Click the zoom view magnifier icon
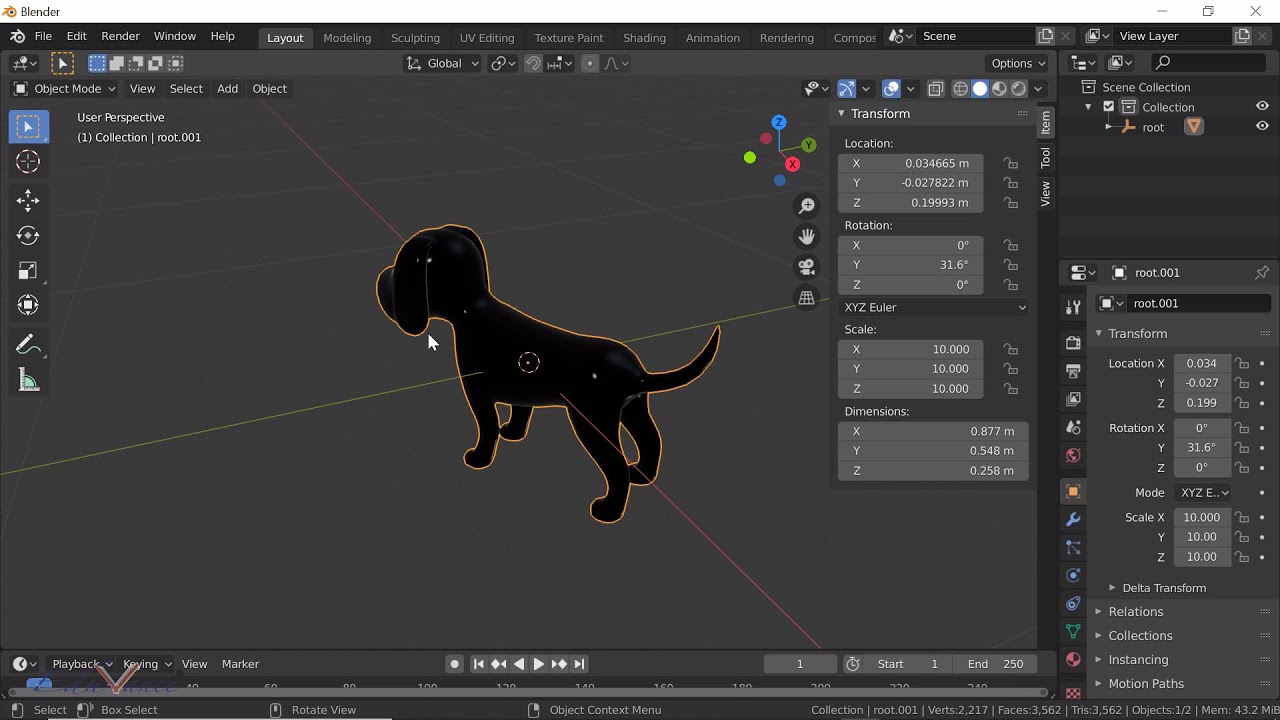 [806, 206]
